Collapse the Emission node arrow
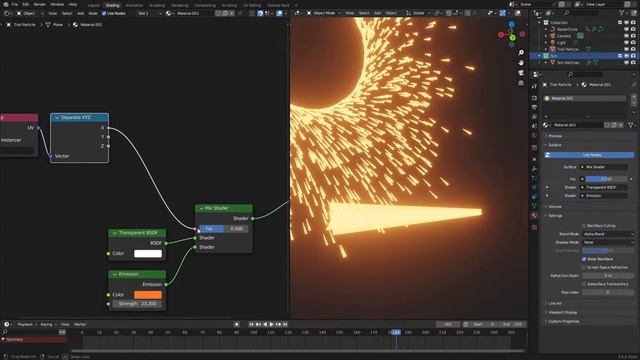 [115, 274]
